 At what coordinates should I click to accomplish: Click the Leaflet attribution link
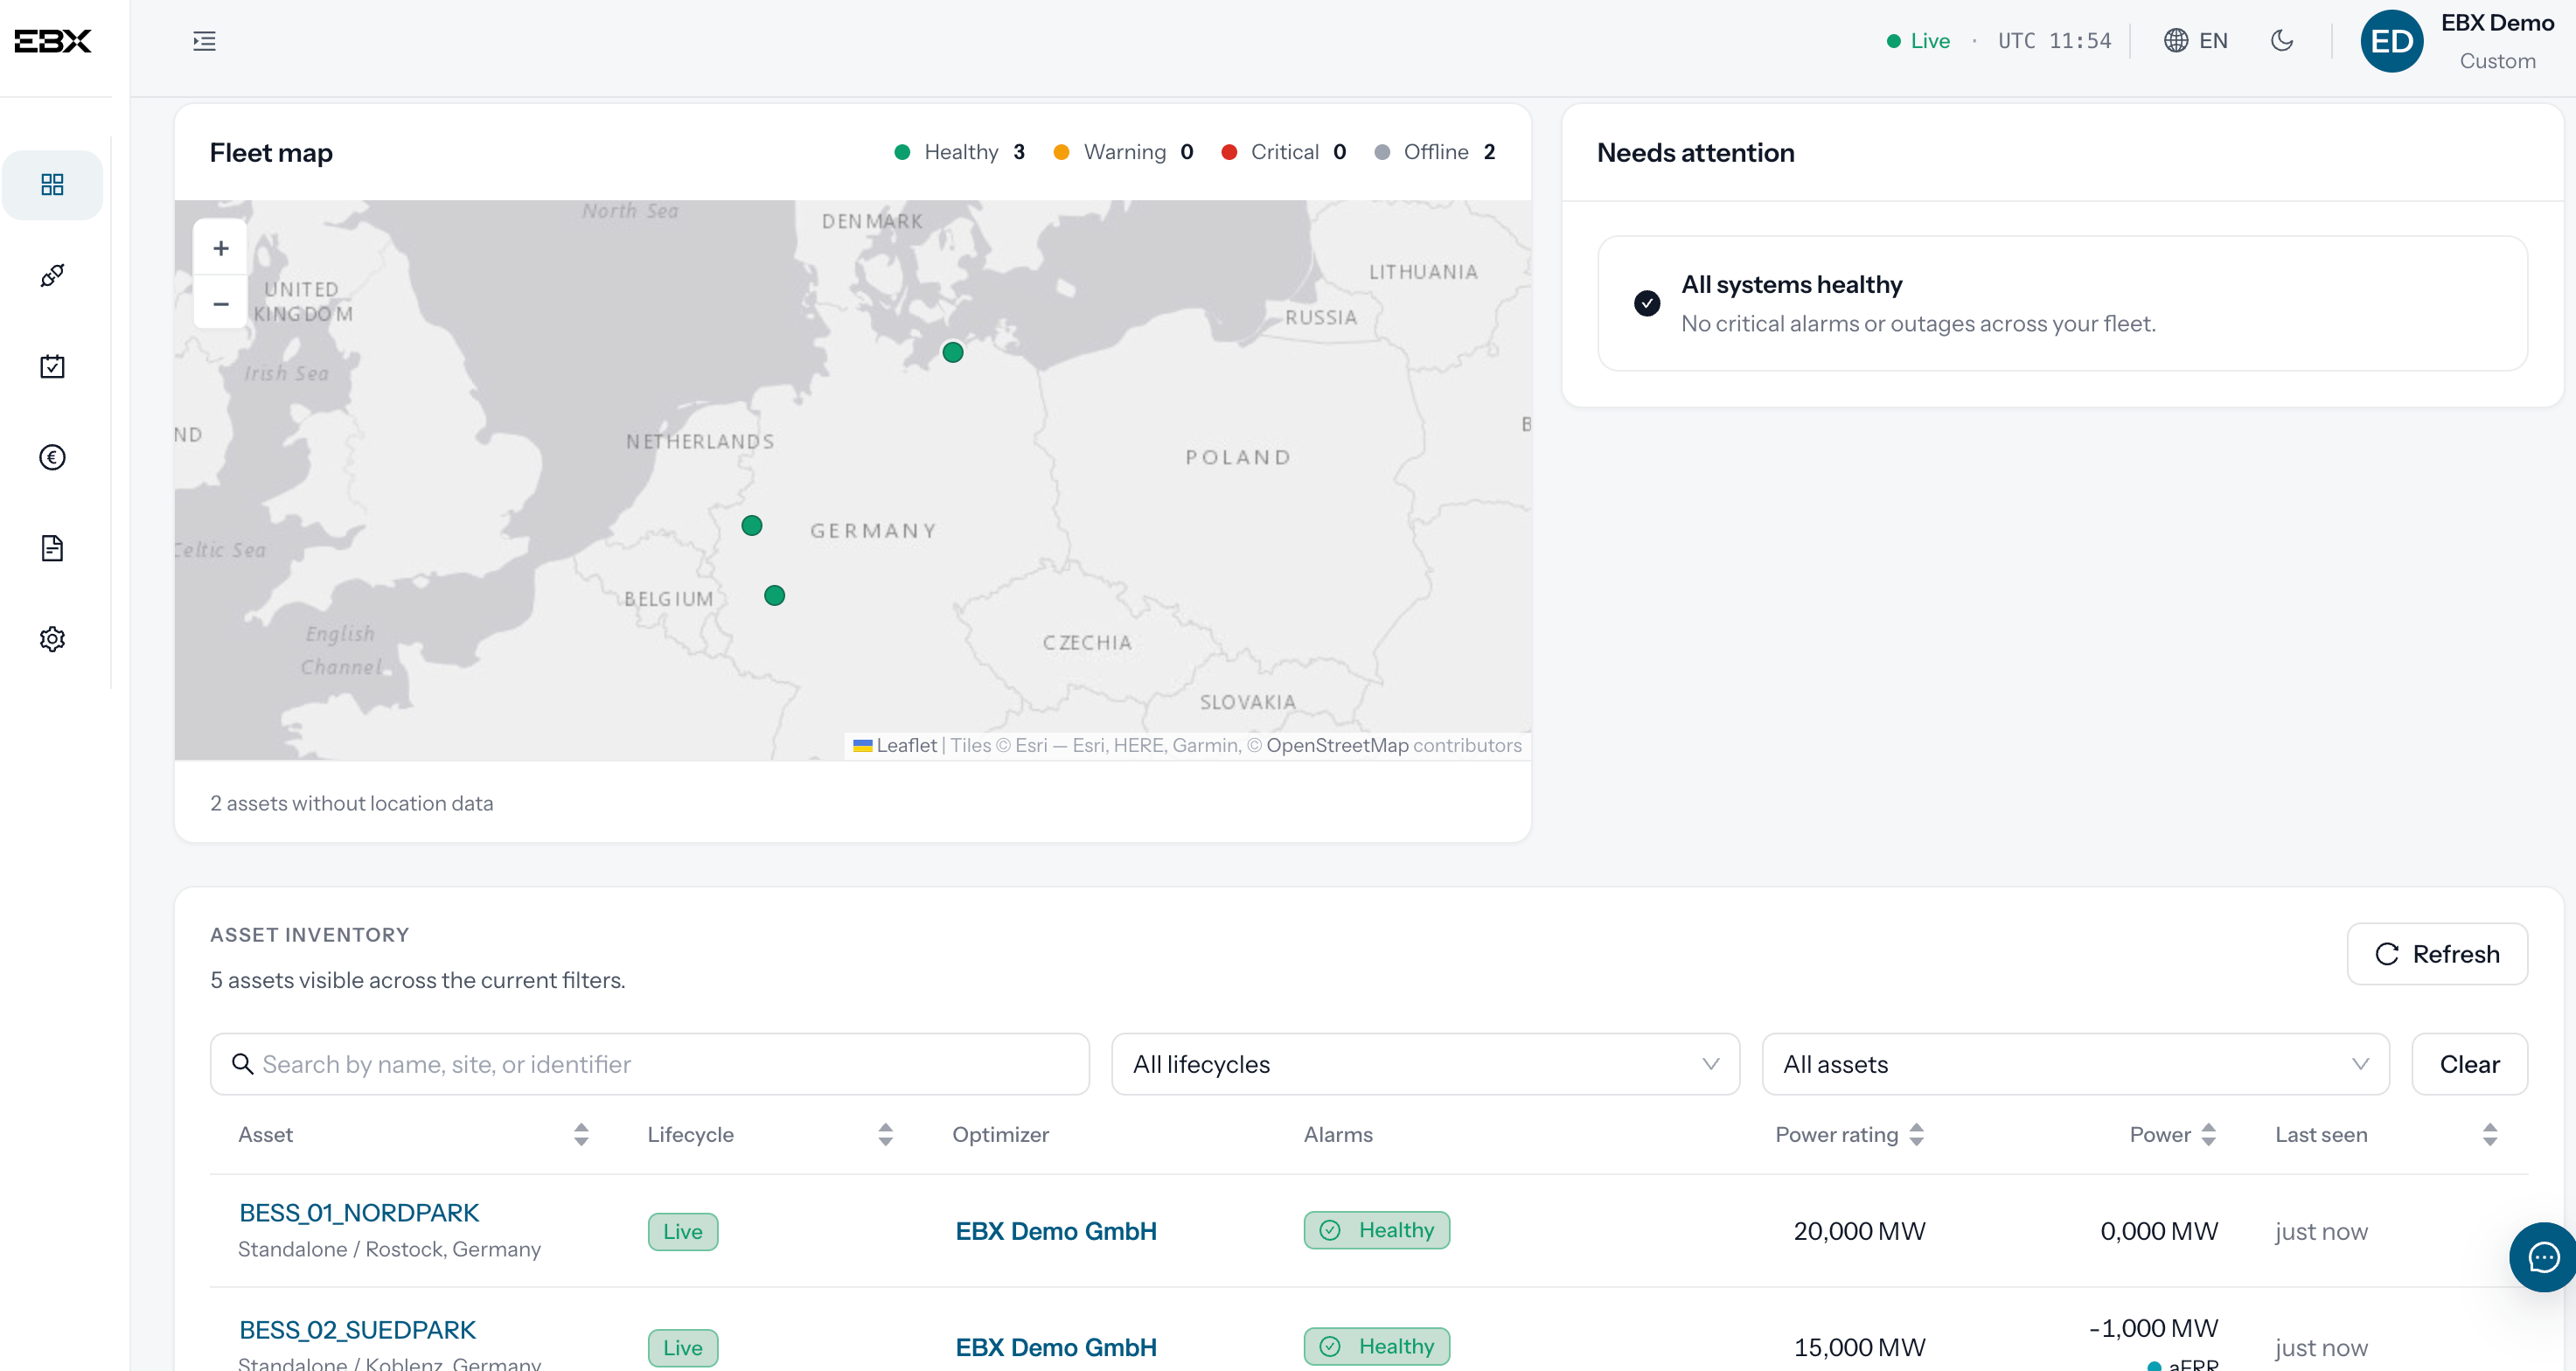point(906,745)
